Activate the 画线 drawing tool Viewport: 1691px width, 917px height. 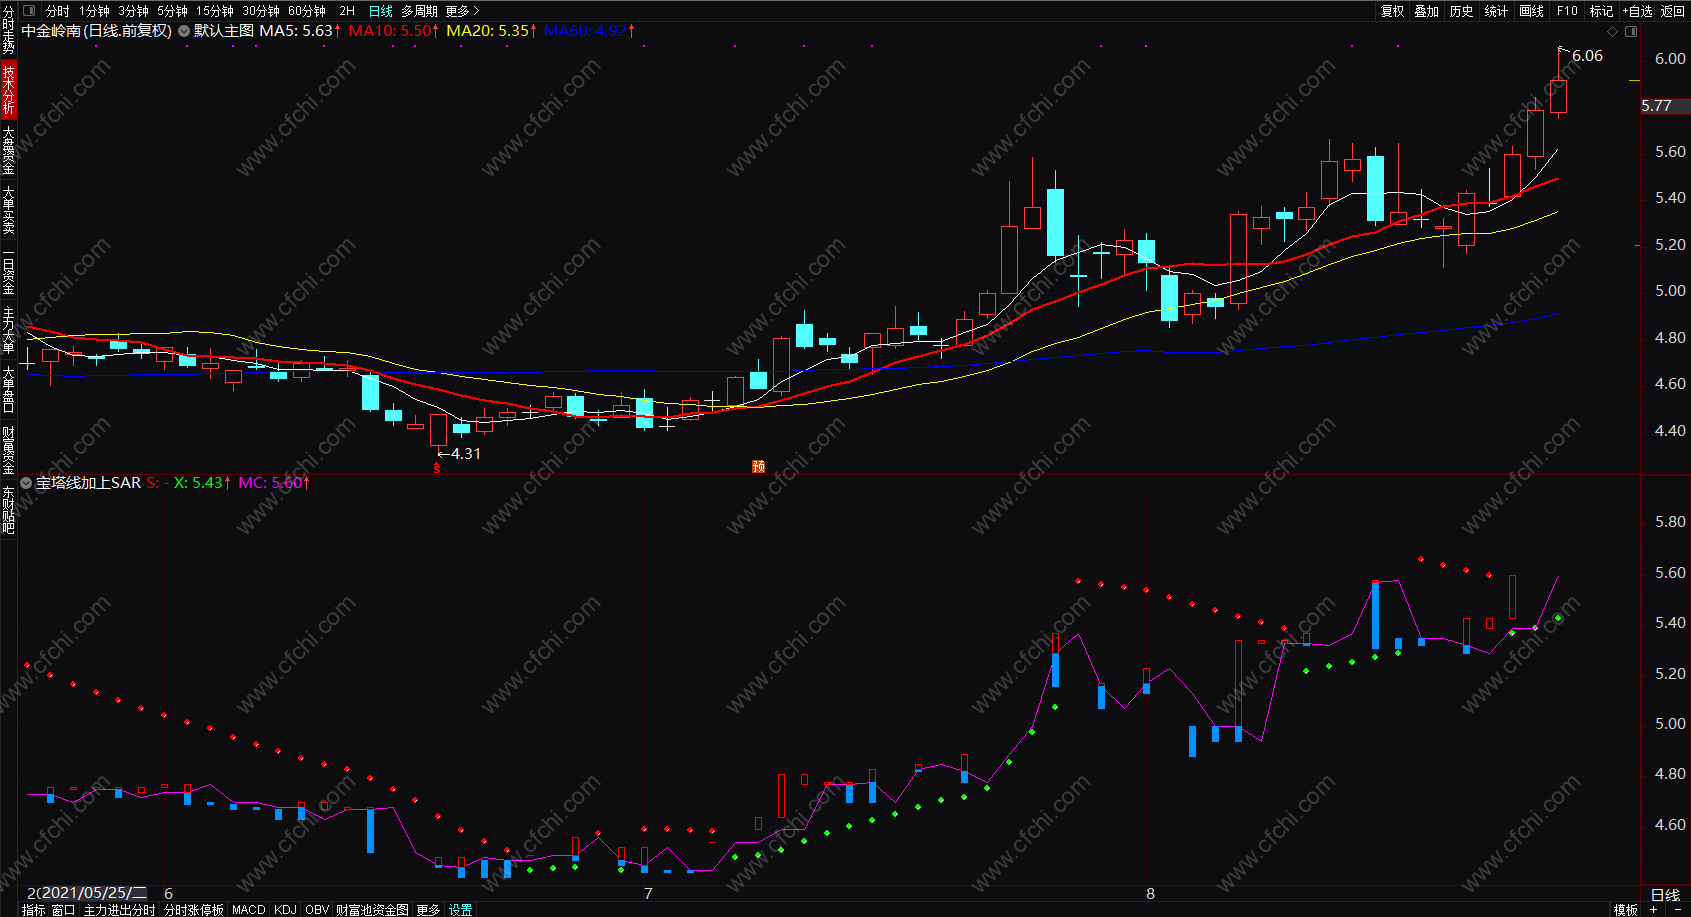(x=1532, y=11)
